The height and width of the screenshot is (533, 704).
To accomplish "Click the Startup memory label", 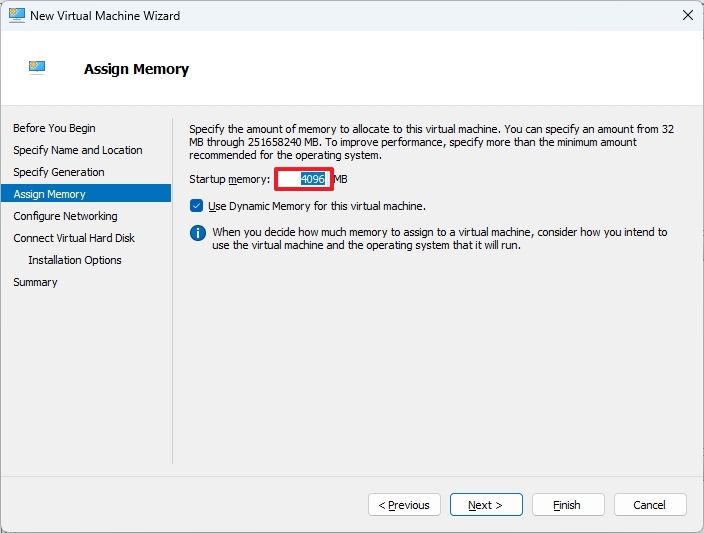I will [229, 179].
